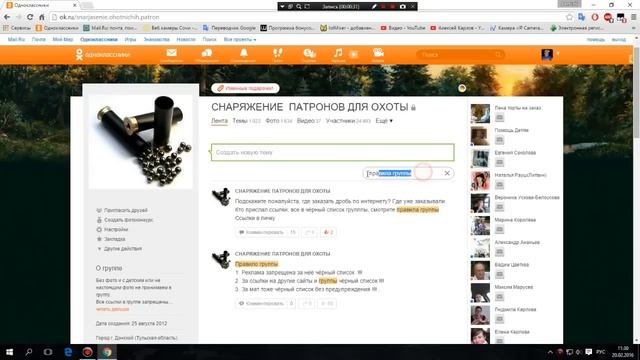Viewport: 640px width, 360px height.
Task: Open the profile avatar in orange bar
Action: [x=547, y=54]
